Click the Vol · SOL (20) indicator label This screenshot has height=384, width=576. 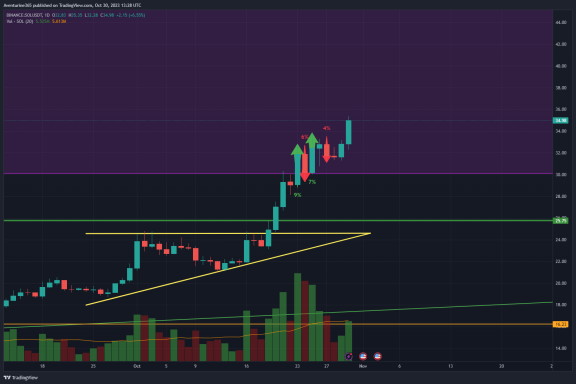click(x=20, y=21)
